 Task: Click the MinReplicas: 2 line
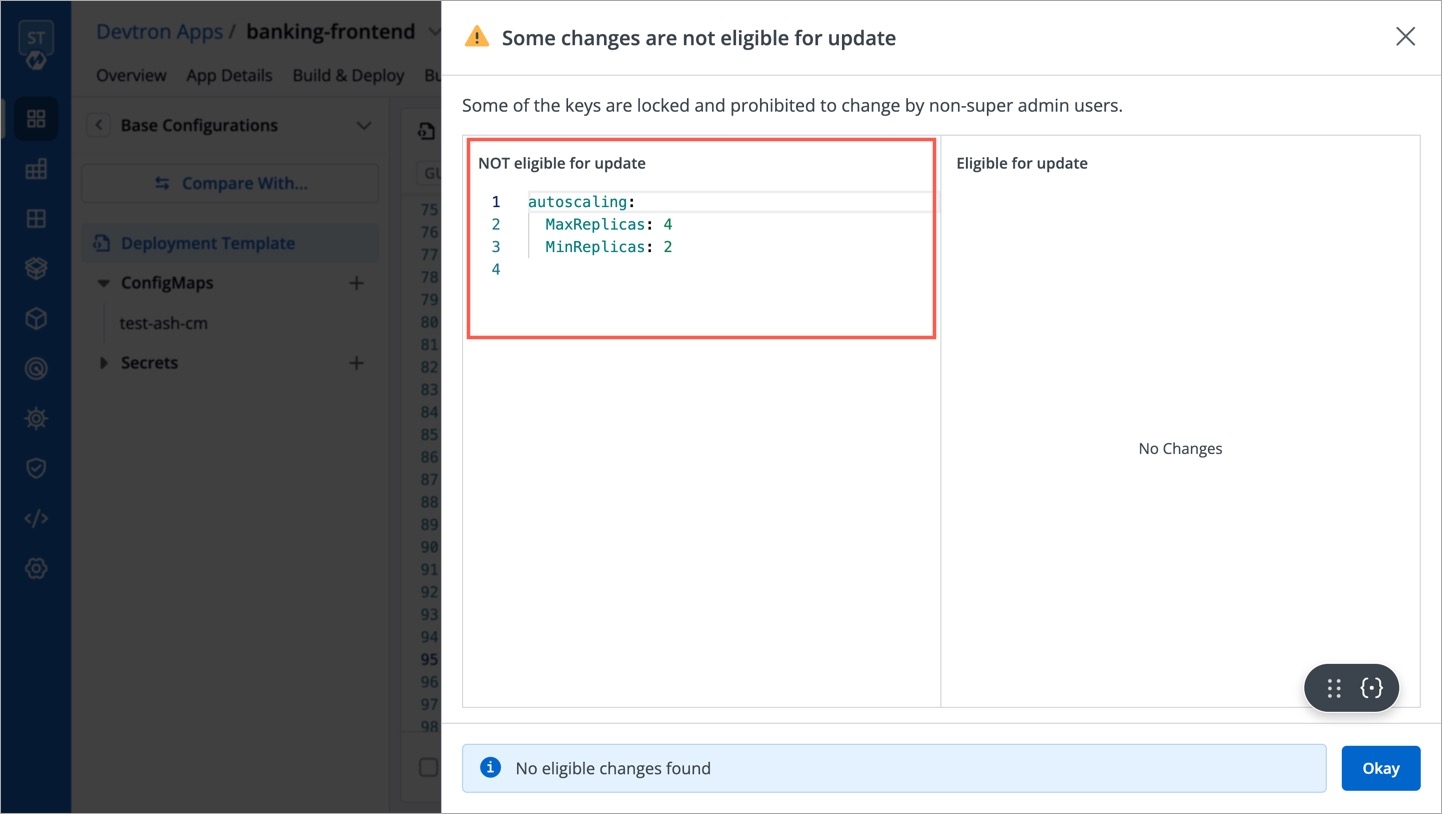tap(608, 247)
